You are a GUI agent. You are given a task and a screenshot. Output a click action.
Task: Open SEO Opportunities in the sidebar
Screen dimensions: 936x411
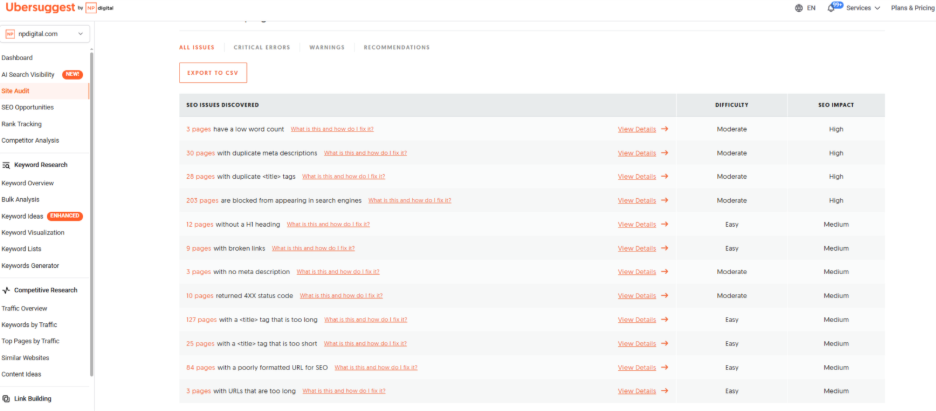click(x=27, y=107)
